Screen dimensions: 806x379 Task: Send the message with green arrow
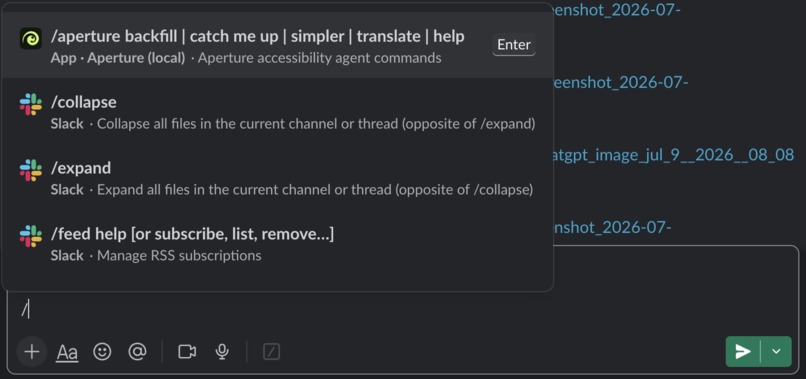(743, 351)
